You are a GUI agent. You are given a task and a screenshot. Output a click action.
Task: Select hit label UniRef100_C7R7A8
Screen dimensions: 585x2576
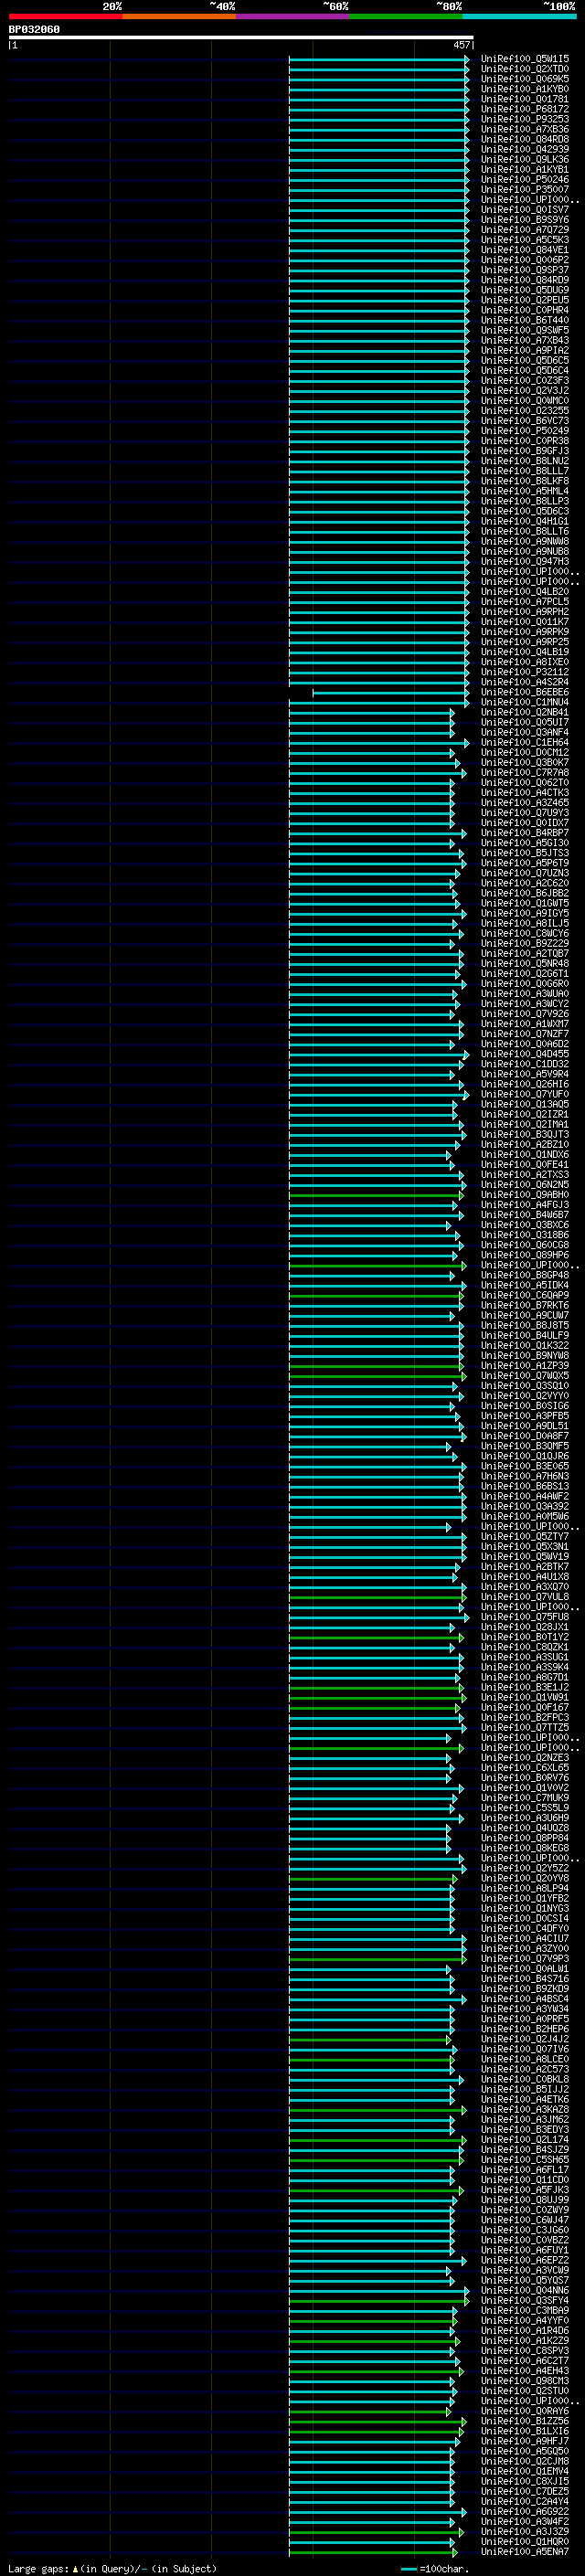pyautogui.click(x=525, y=773)
